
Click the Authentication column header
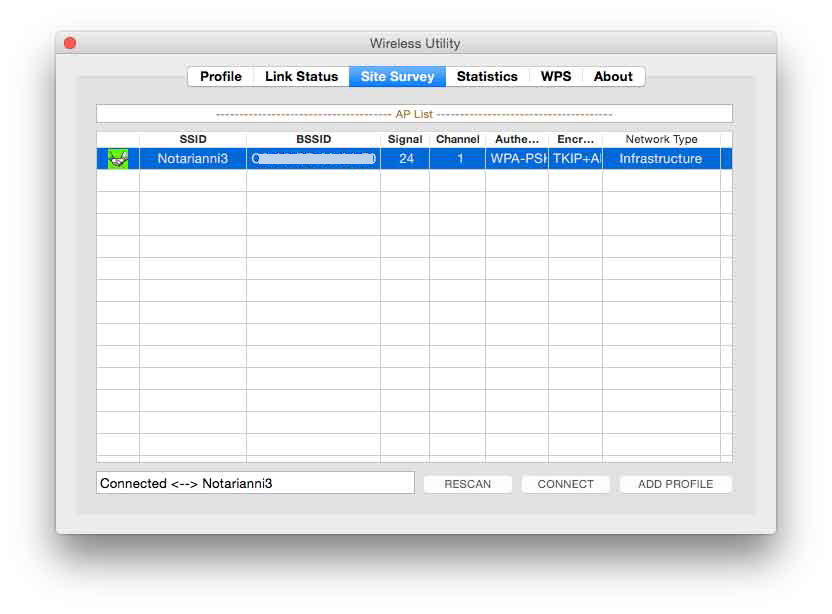coord(517,140)
